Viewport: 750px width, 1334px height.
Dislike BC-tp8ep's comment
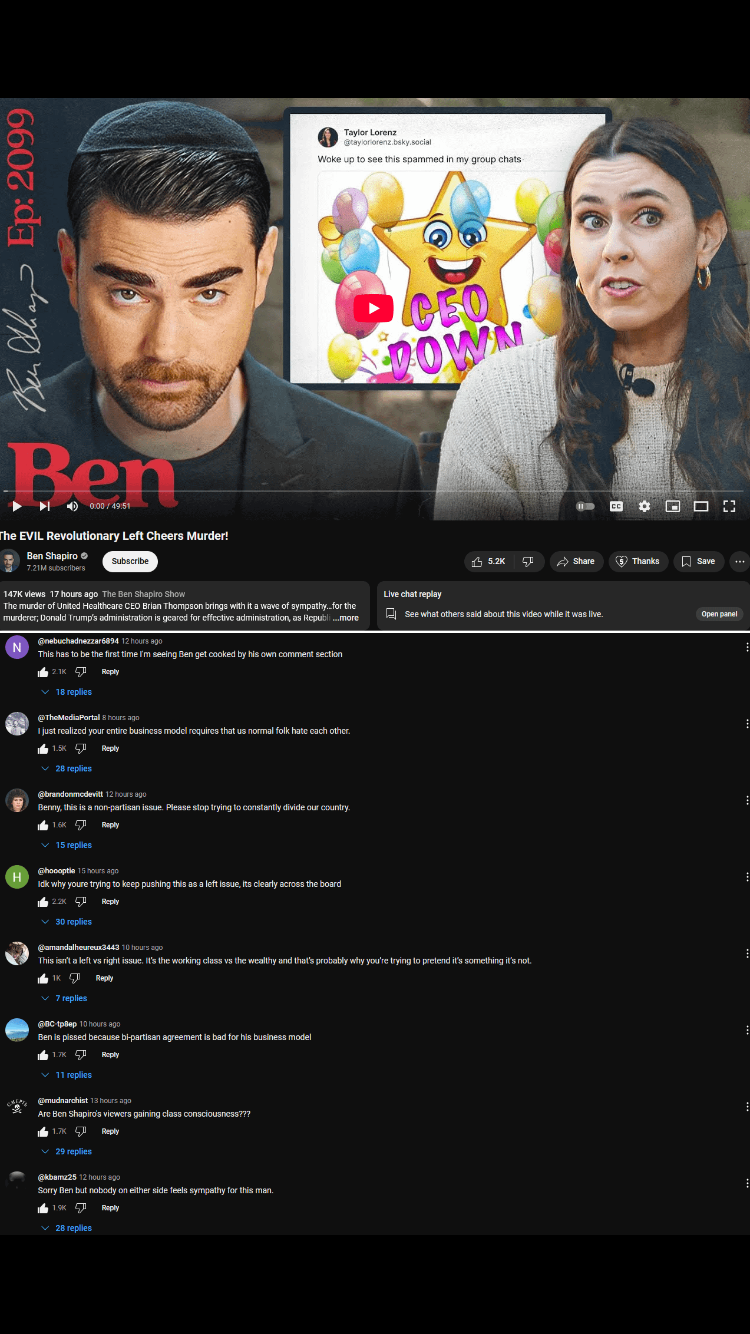[x=81, y=1055]
